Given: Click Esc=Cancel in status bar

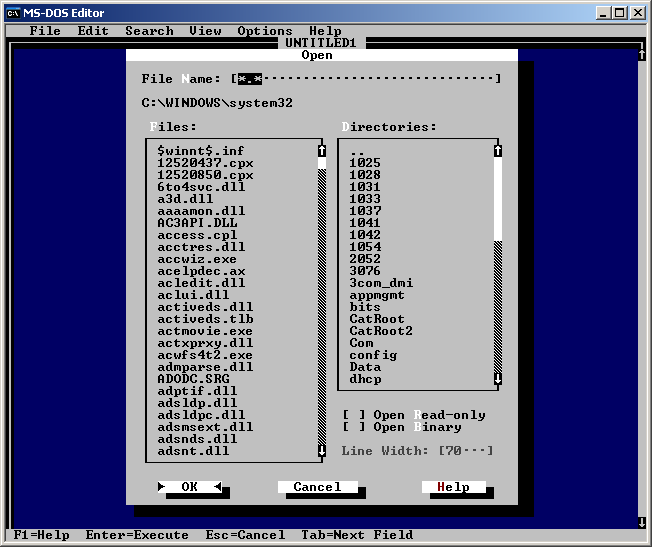Looking at the screenshot, I should tap(245, 535).
